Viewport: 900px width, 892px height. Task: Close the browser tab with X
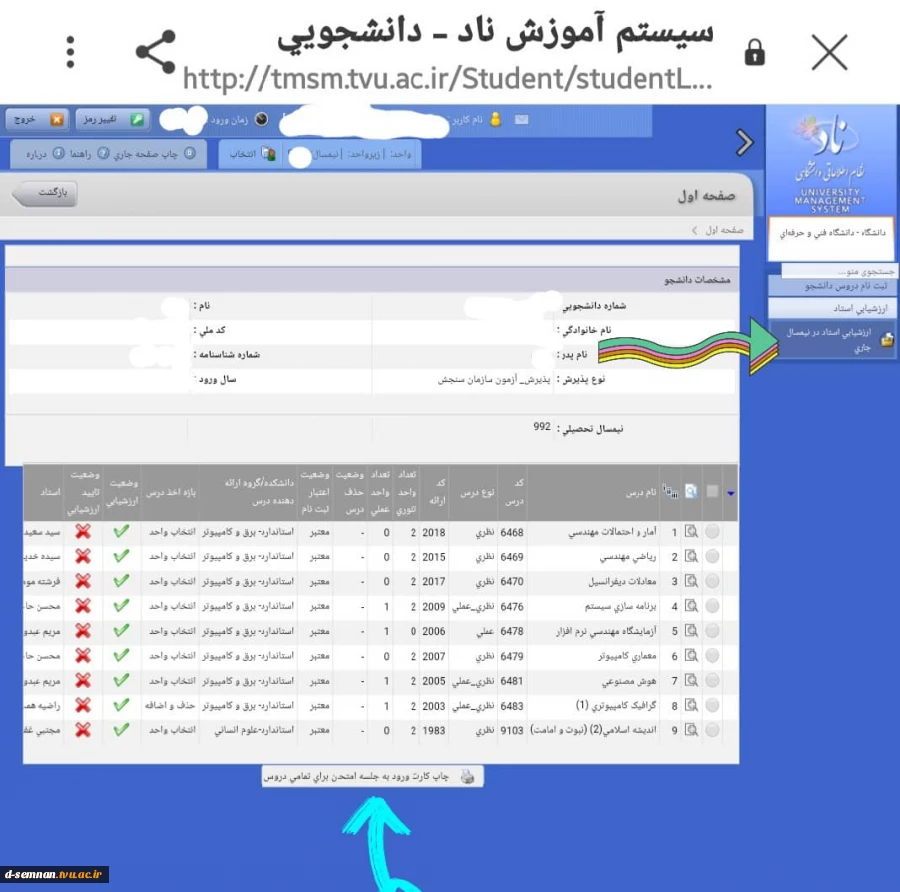[829, 52]
